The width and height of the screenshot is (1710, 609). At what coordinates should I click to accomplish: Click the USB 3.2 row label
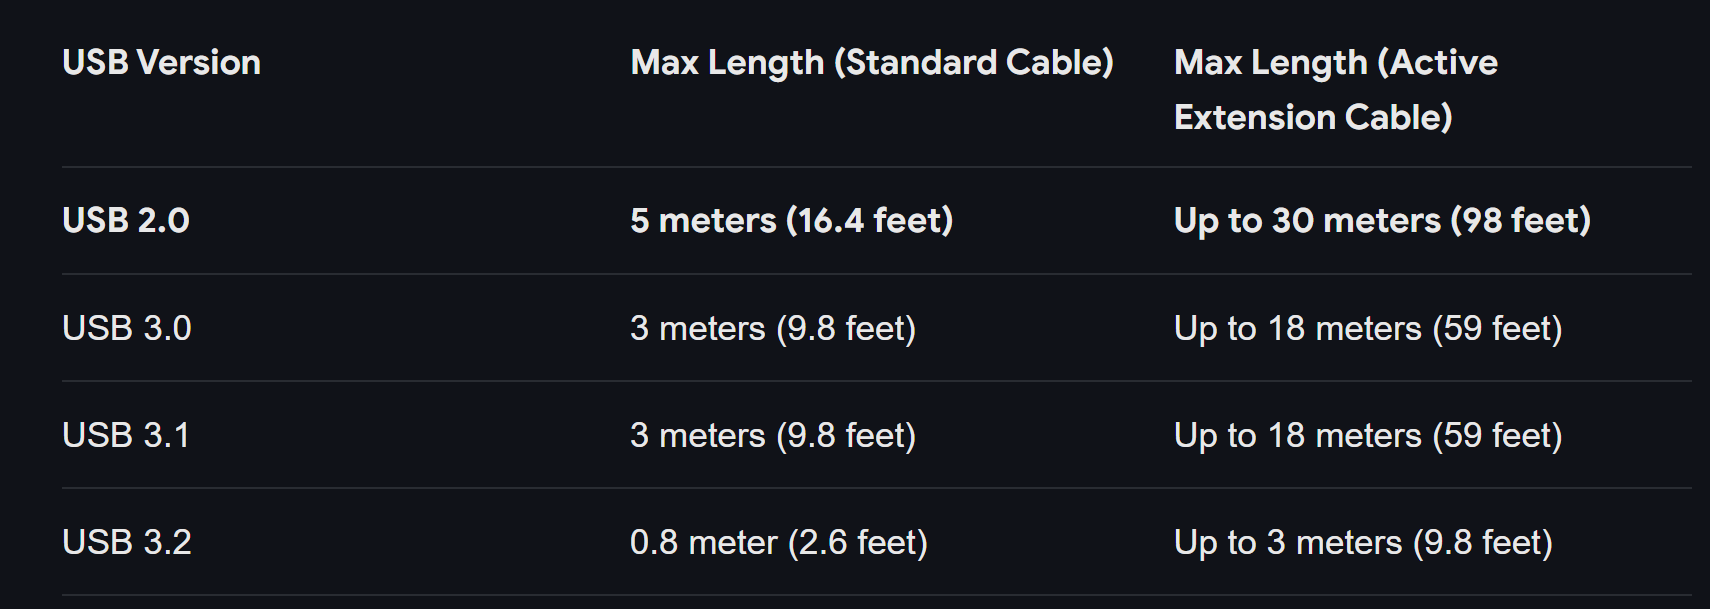click(127, 542)
